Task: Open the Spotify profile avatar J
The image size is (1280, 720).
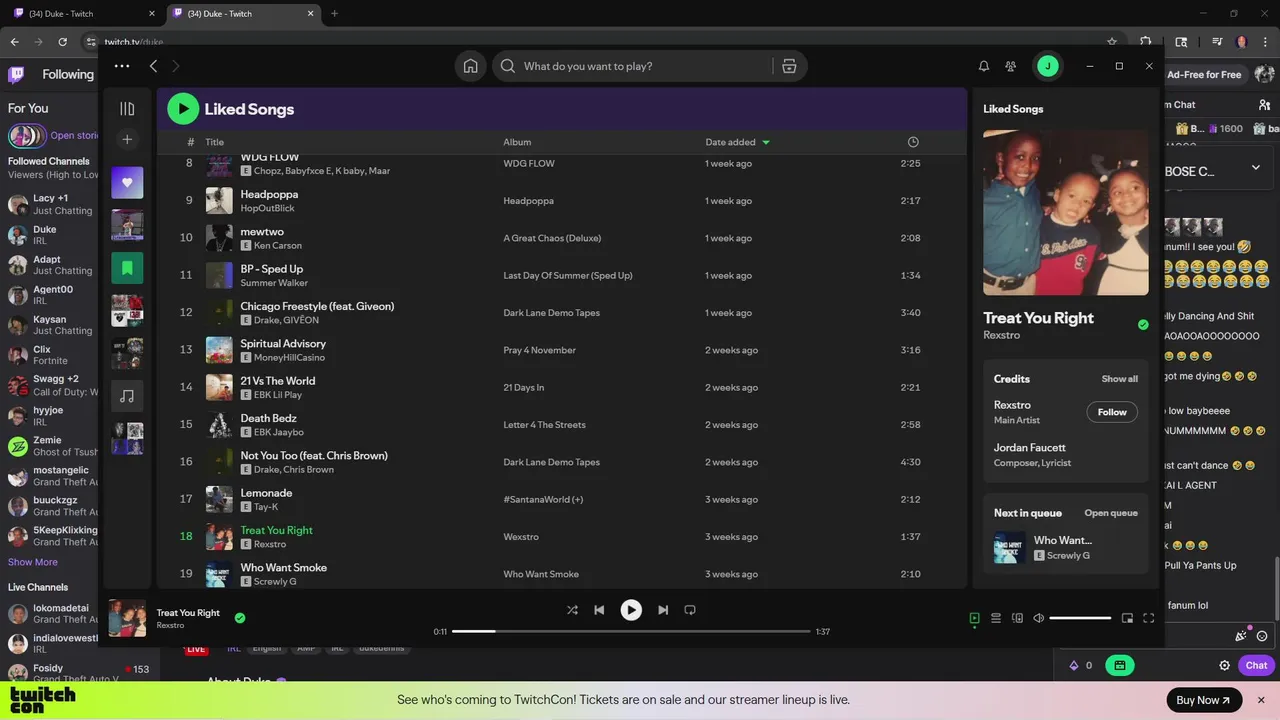Action: [x=1047, y=66]
